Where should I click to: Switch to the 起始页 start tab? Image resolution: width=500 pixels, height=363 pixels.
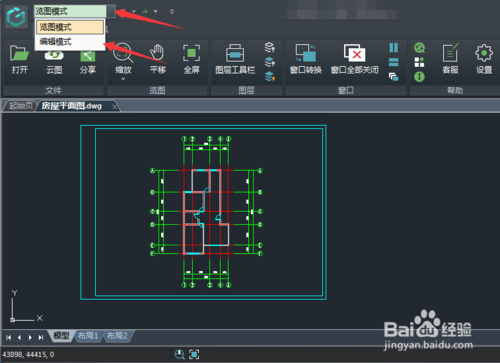click(x=20, y=106)
